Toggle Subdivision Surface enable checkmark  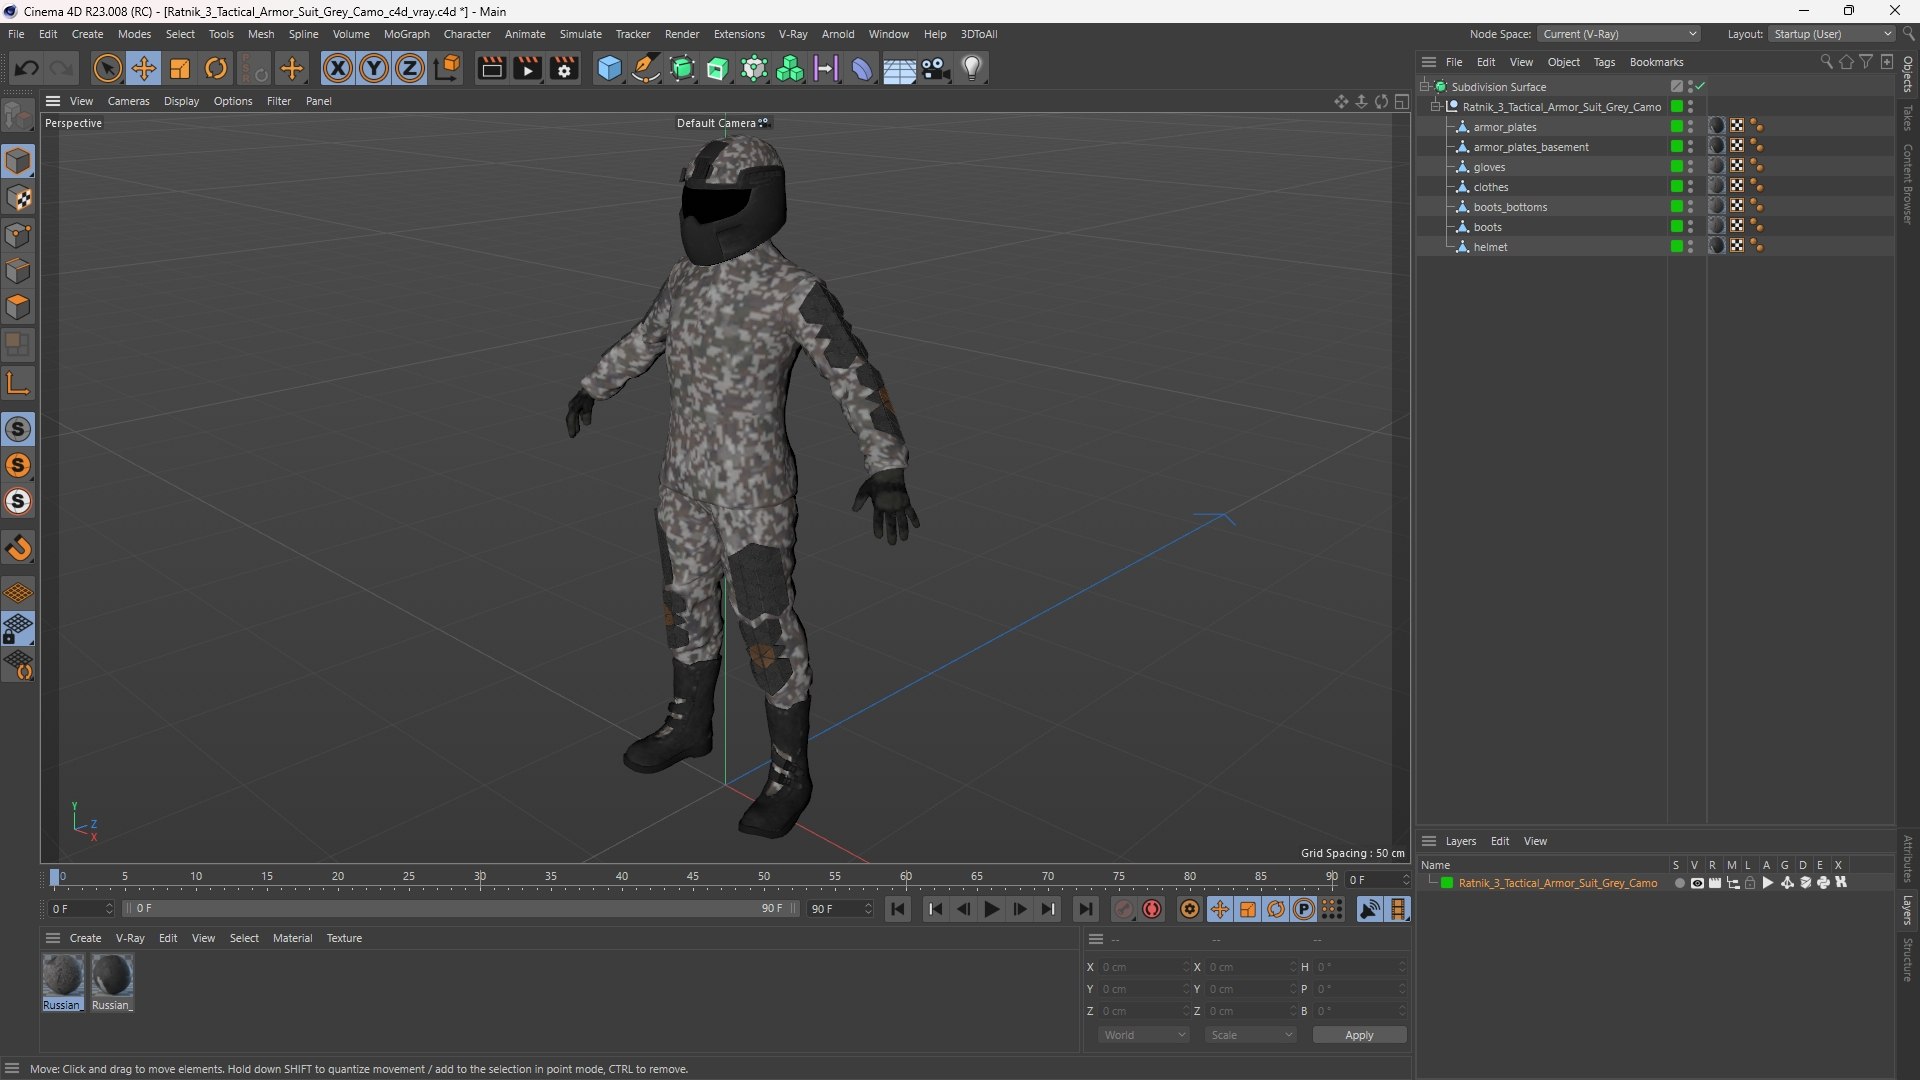pos(1701,87)
